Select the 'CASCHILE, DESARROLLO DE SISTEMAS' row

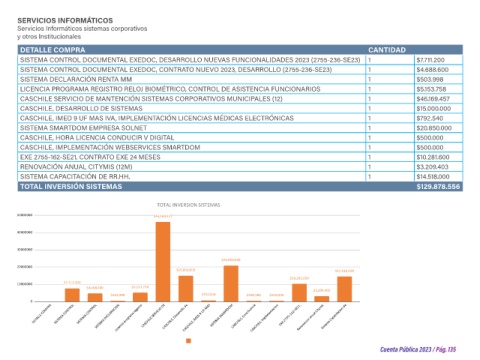[x=240, y=108]
